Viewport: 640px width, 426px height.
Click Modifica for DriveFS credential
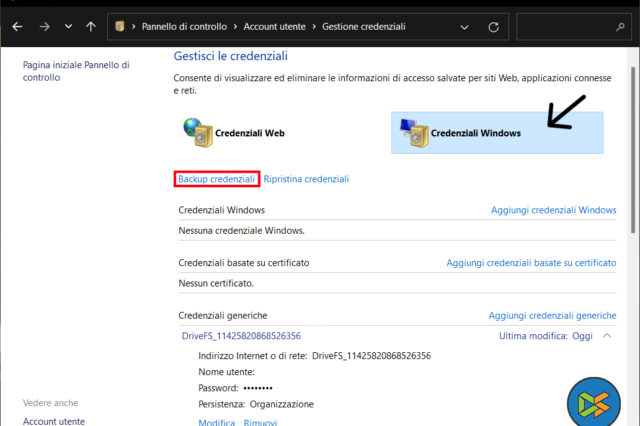(x=216, y=422)
